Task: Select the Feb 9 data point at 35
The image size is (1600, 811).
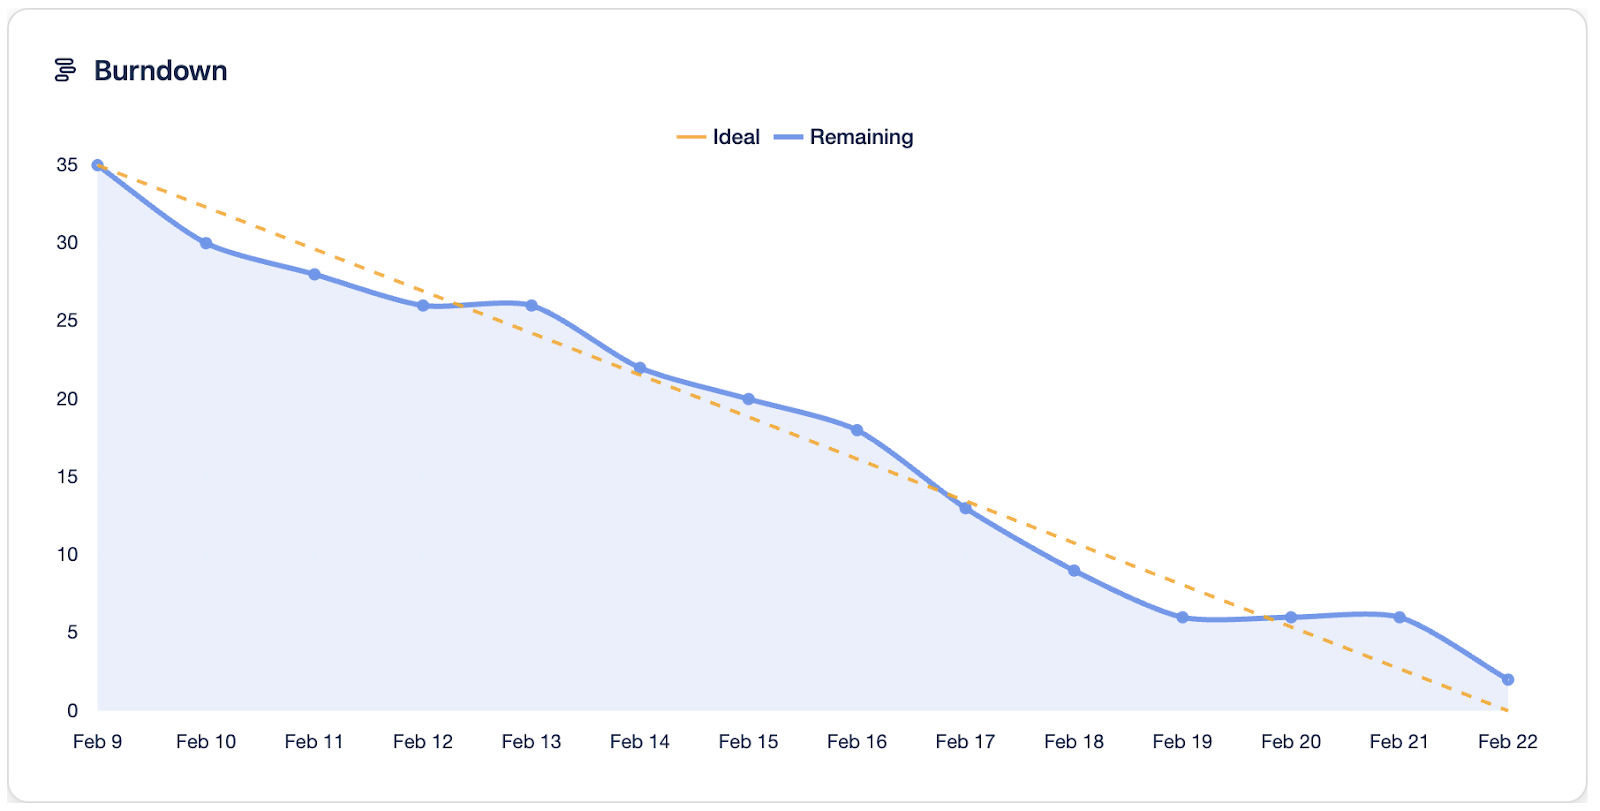Action: [97, 165]
